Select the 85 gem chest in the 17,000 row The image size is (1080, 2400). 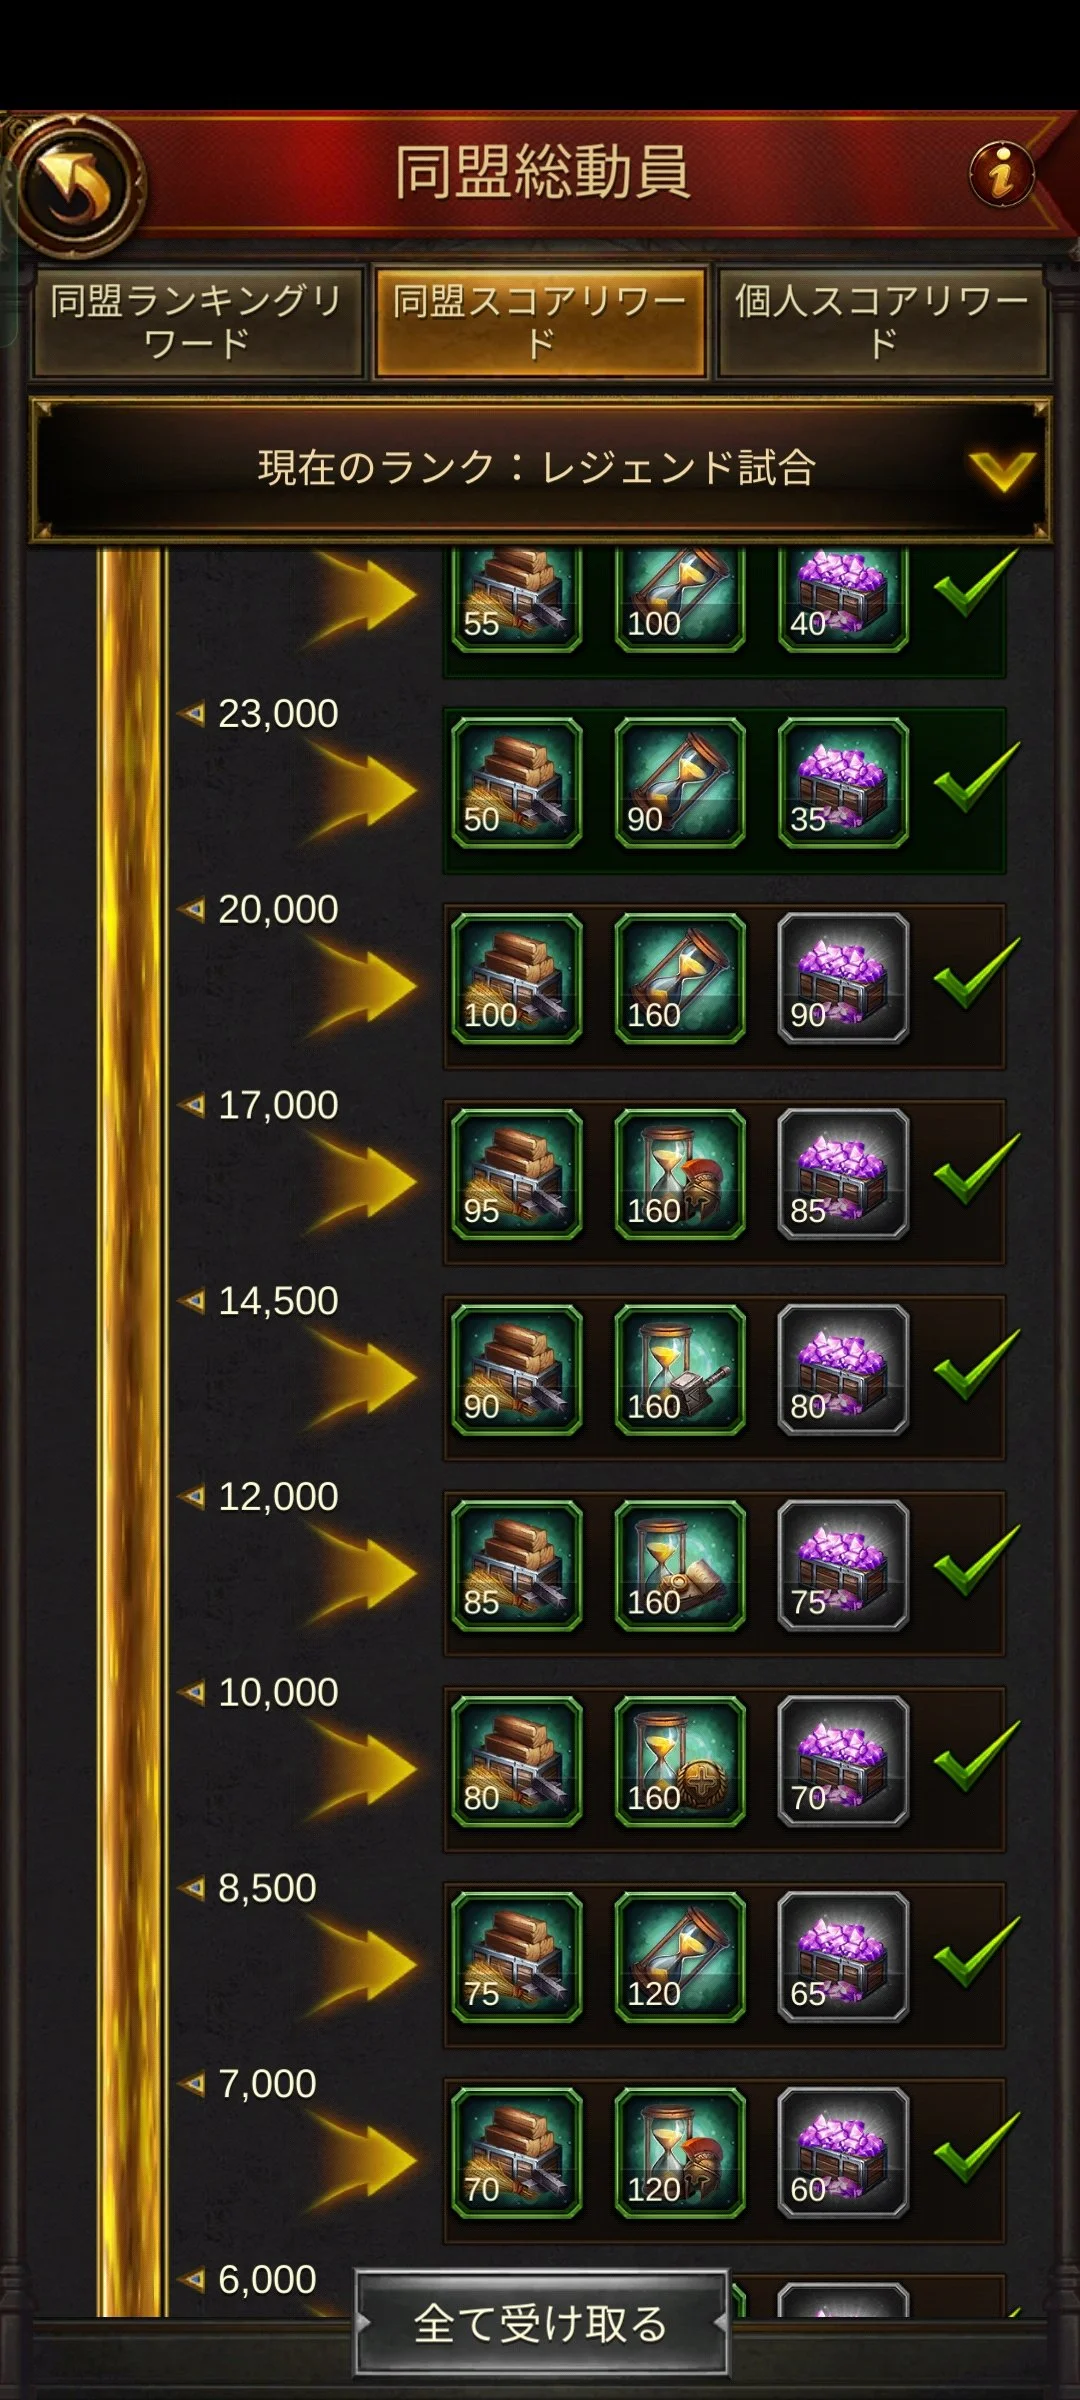[x=843, y=1174]
